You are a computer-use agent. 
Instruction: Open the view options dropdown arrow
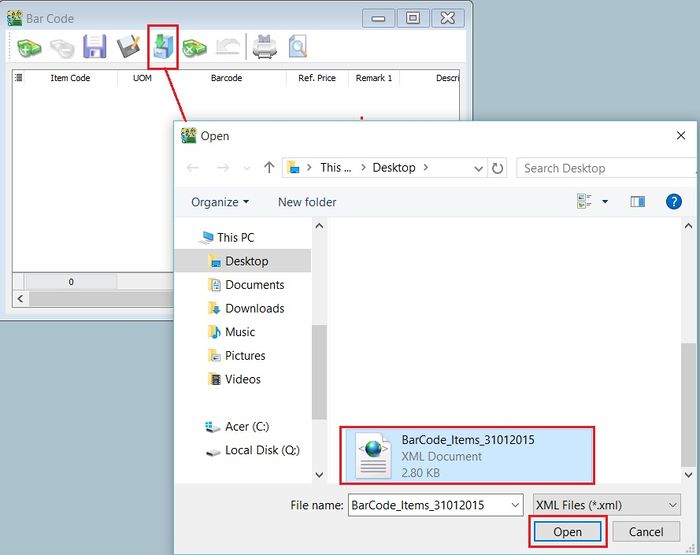click(x=605, y=202)
